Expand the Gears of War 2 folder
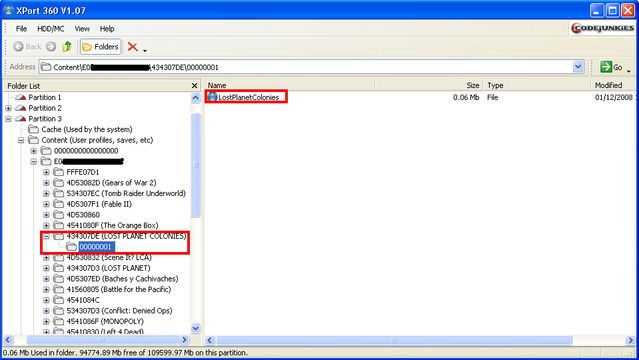Screen dimensions: 639x360 tap(46, 183)
